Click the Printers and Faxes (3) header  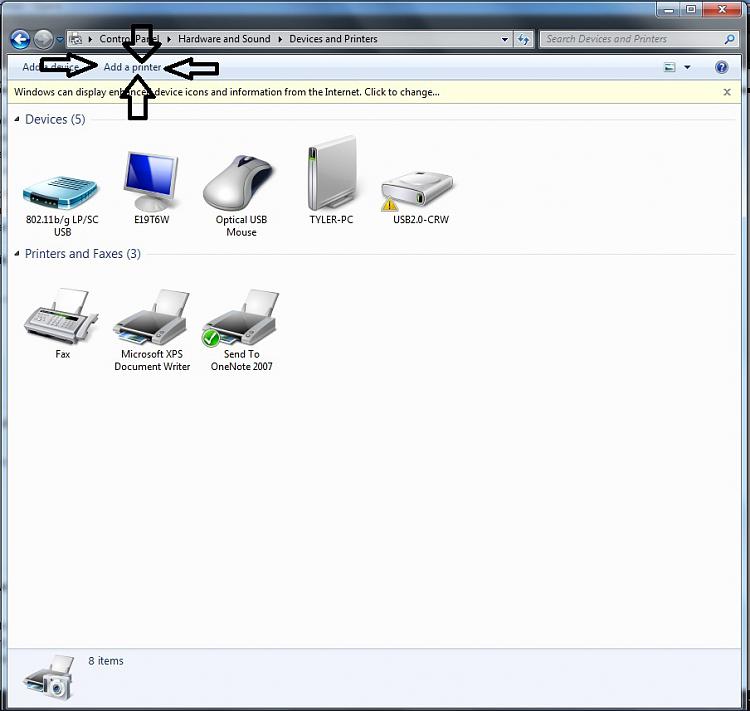pyautogui.click(x=83, y=254)
